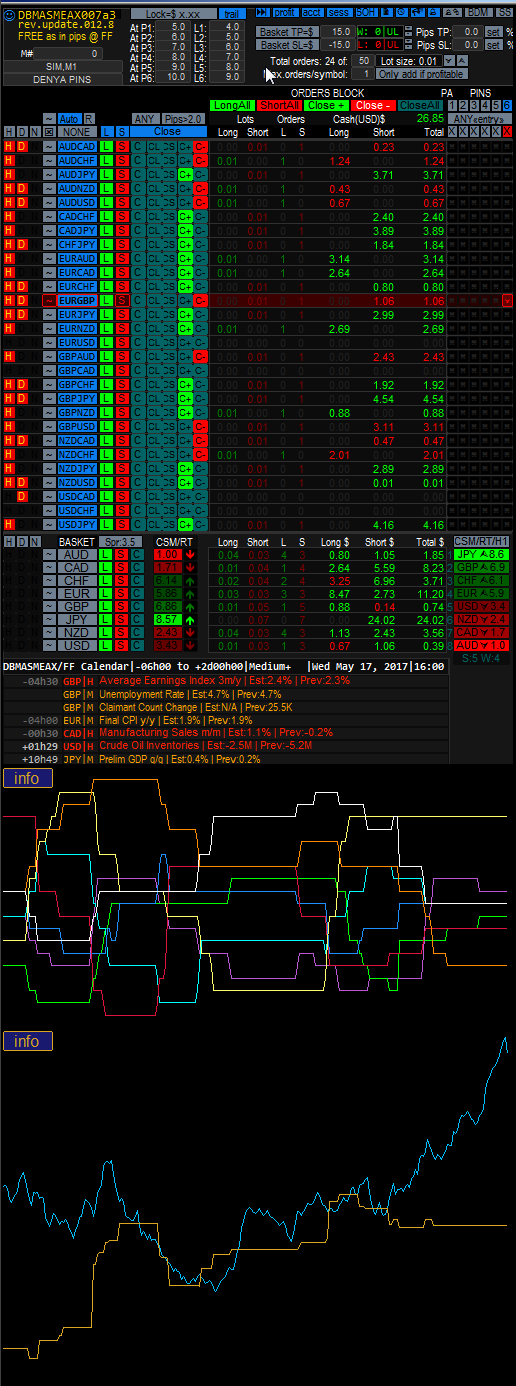Click the red C- button for AUDCAD
Image resolution: width=516 pixels, height=1386 pixels.
click(x=200, y=146)
